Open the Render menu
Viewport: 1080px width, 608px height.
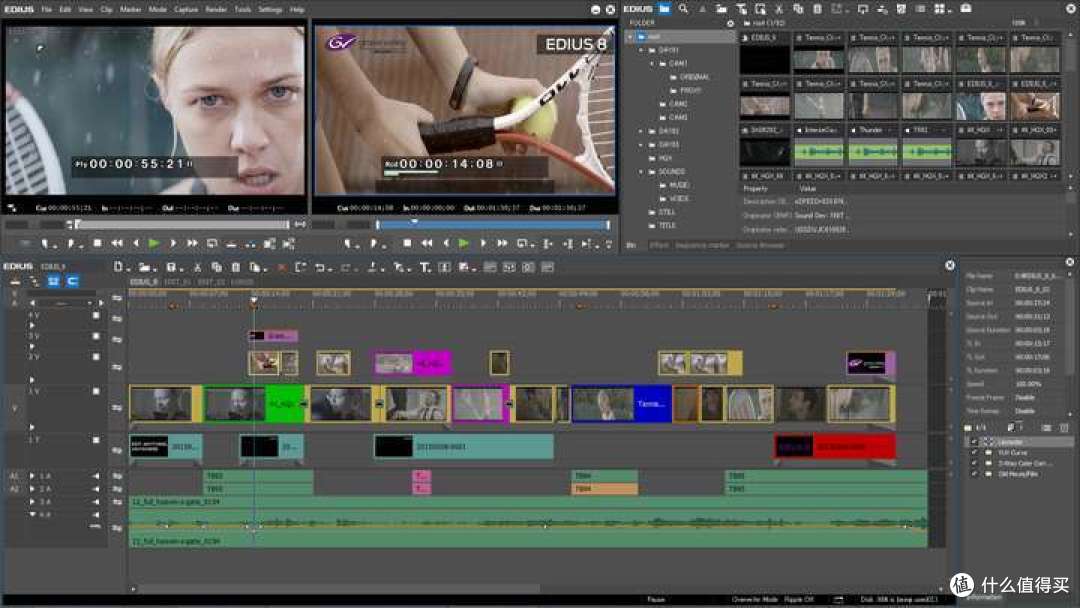point(216,10)
